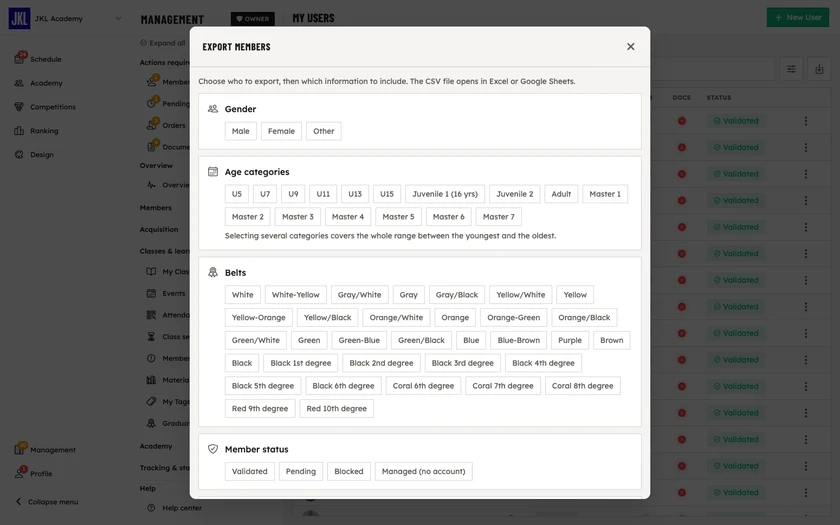Image resolution: width=840 pixels, height=525 pixels.
Task: Select Blocked member status
Action: pyautogui.click(x=349, y=471)
